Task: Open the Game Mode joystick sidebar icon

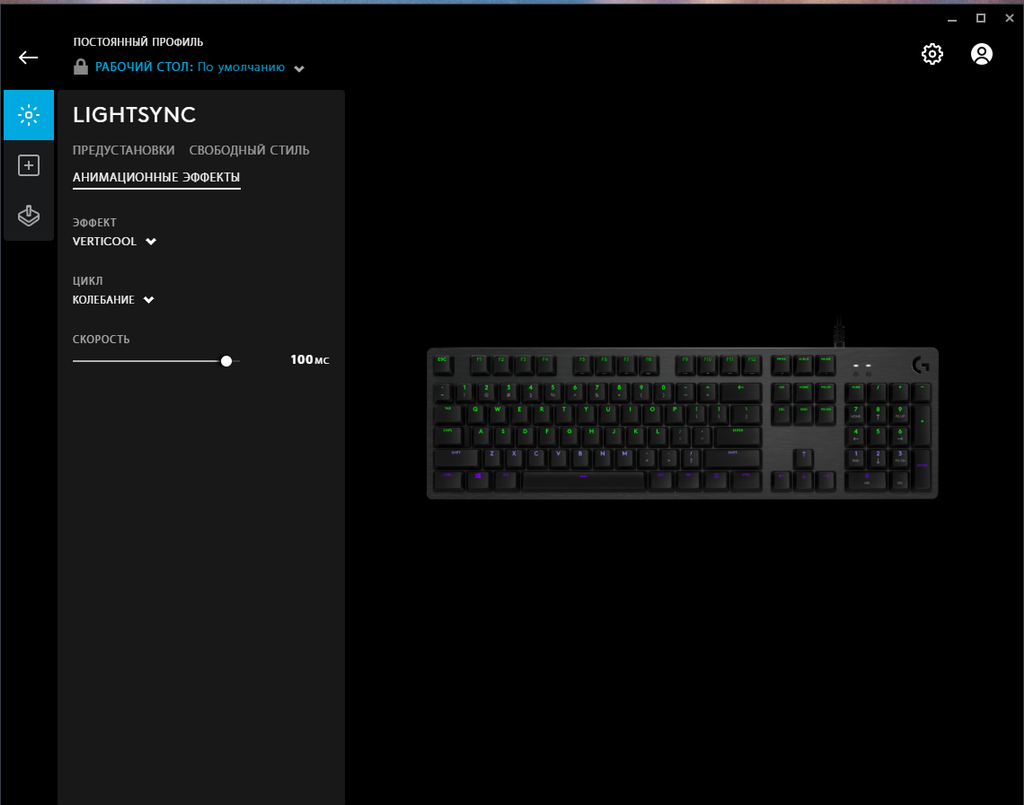Action: pyautogui.click(x=29, y=215)
